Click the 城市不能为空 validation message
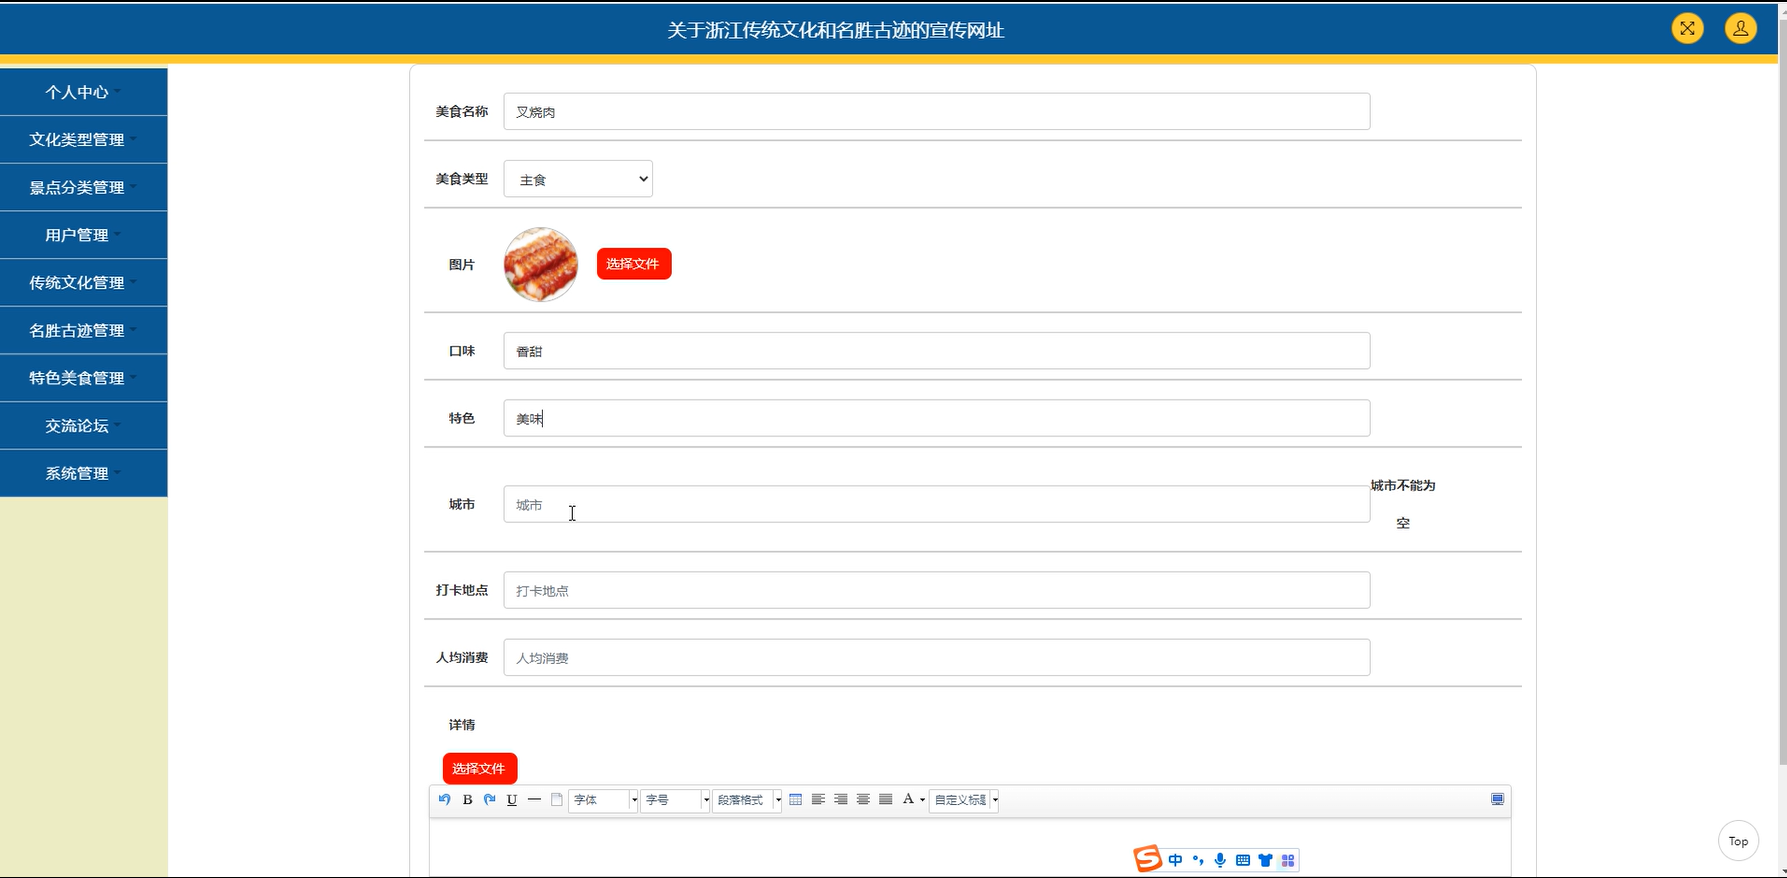Viewport: 1787px width, 878px height. click(x=1403, y=504)
